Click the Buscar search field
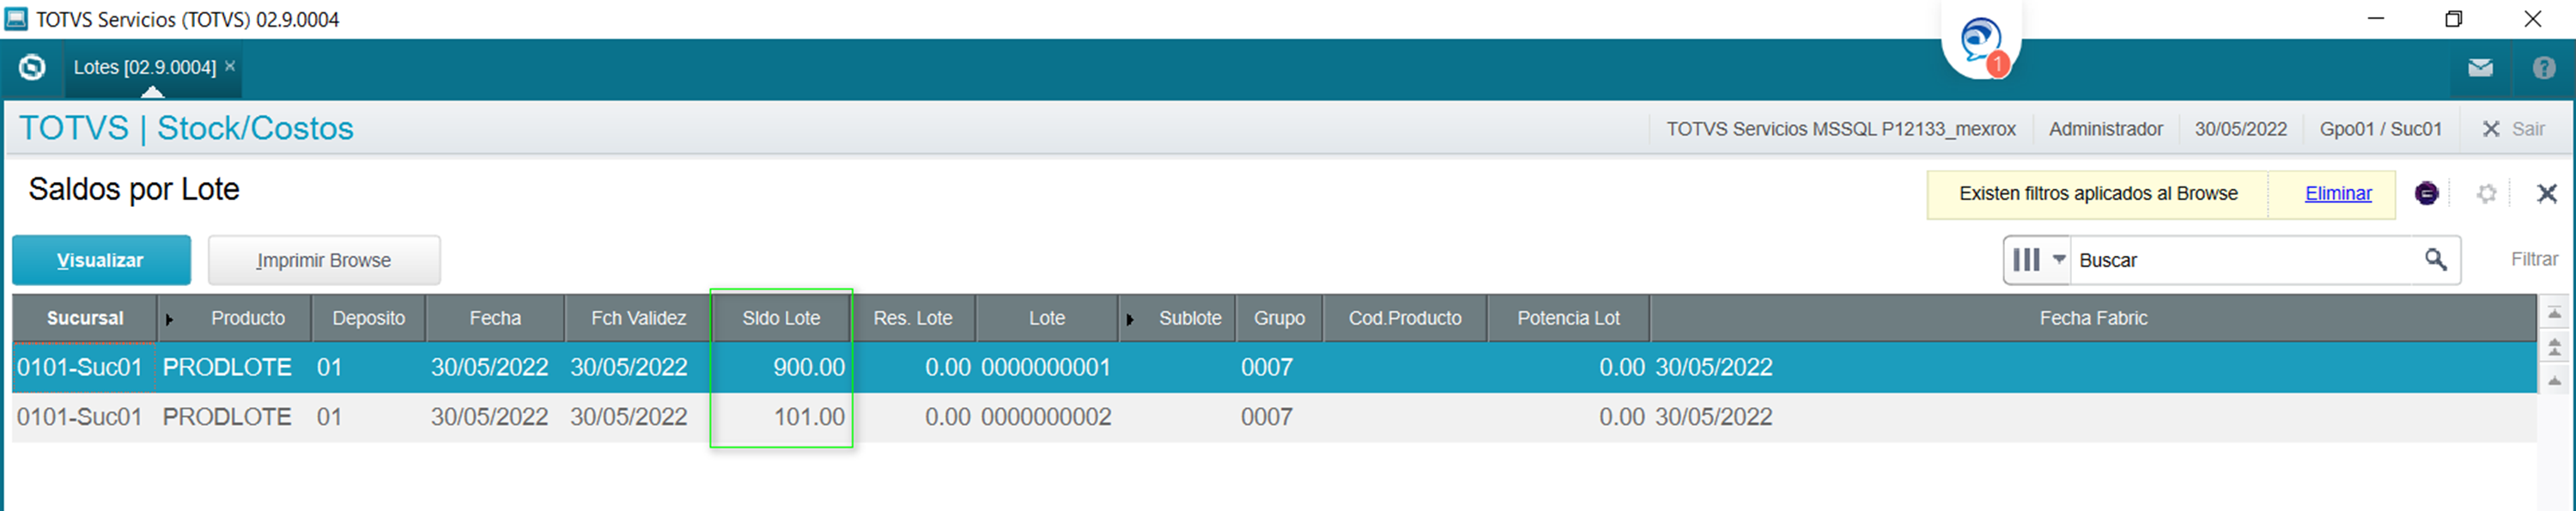The width and height of the screenshot is (2576, 511). pyautogui.click(x=2241, y=260)
